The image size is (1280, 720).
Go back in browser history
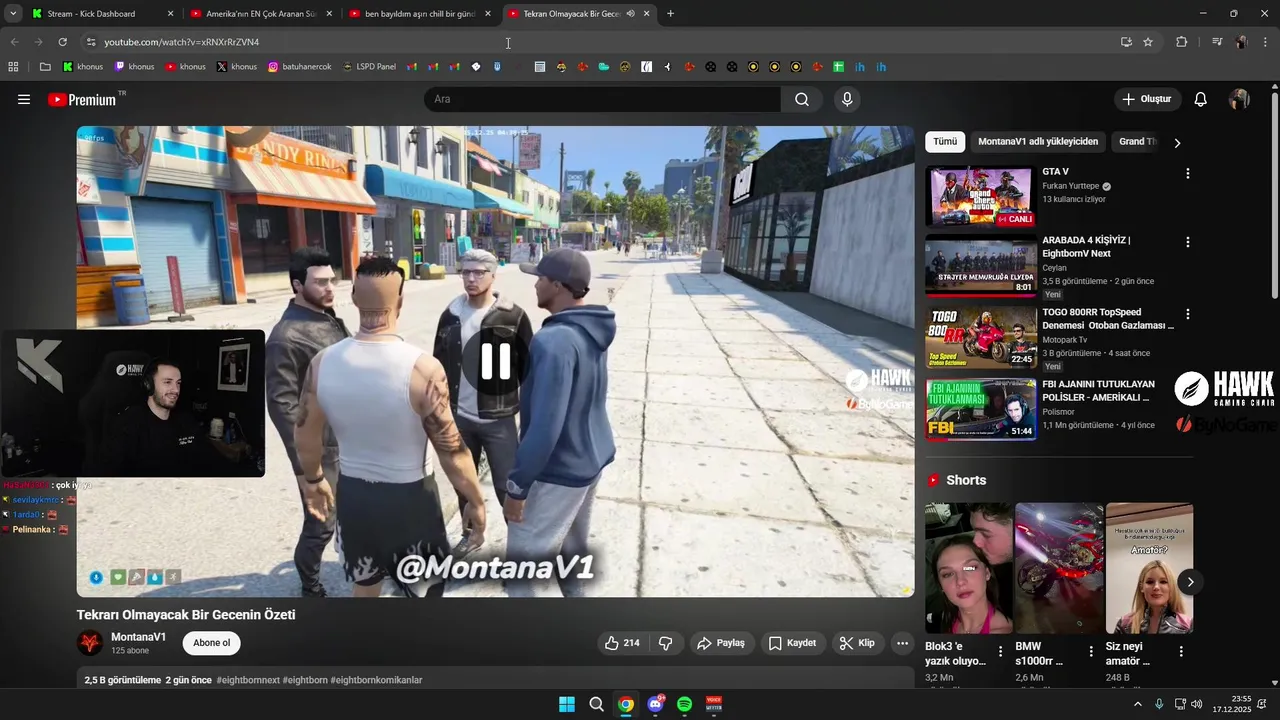point(14,42)
